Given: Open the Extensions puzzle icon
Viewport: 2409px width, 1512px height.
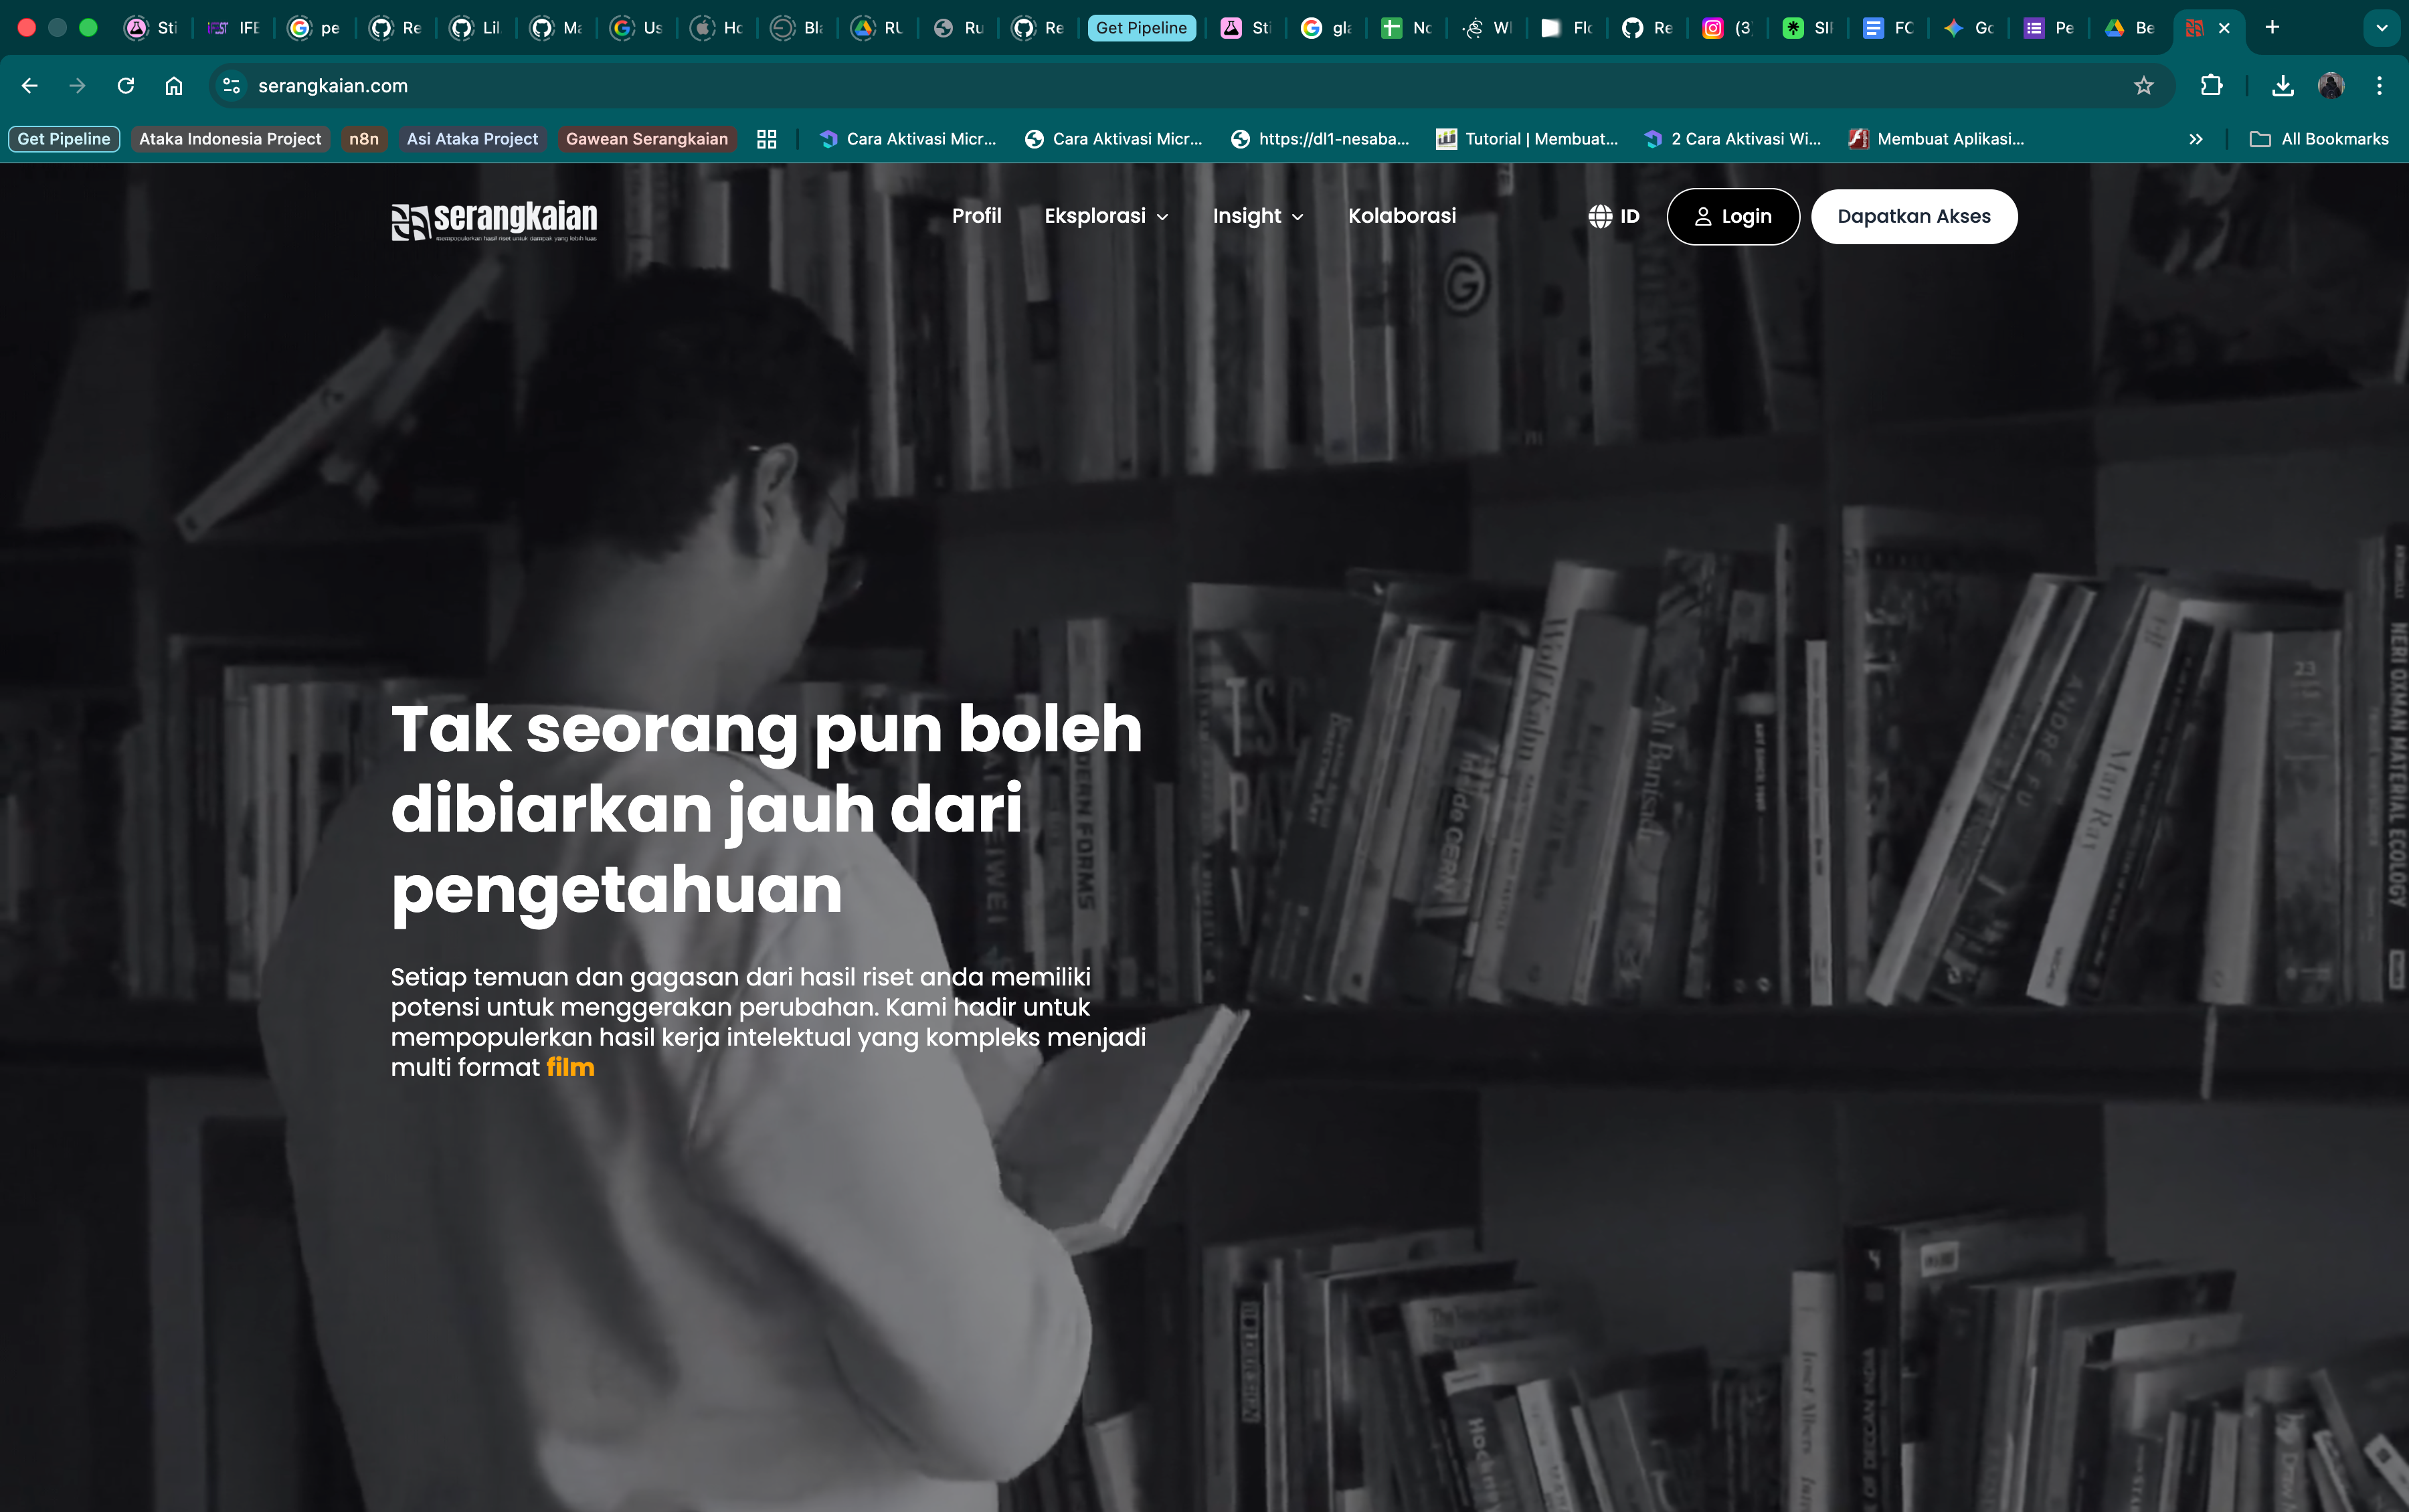Looking at the screenshot, I should point(2211,86).
